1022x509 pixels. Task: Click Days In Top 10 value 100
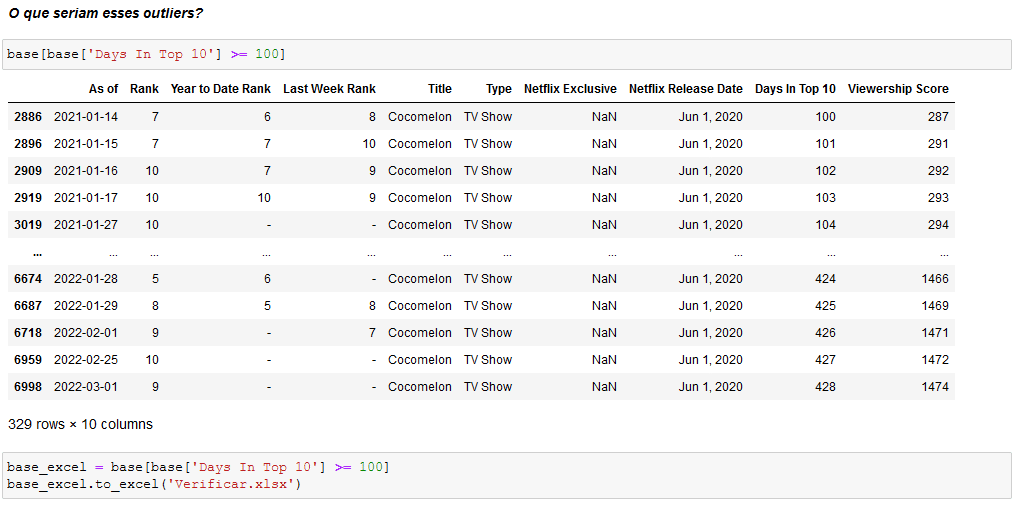point(825,117)
